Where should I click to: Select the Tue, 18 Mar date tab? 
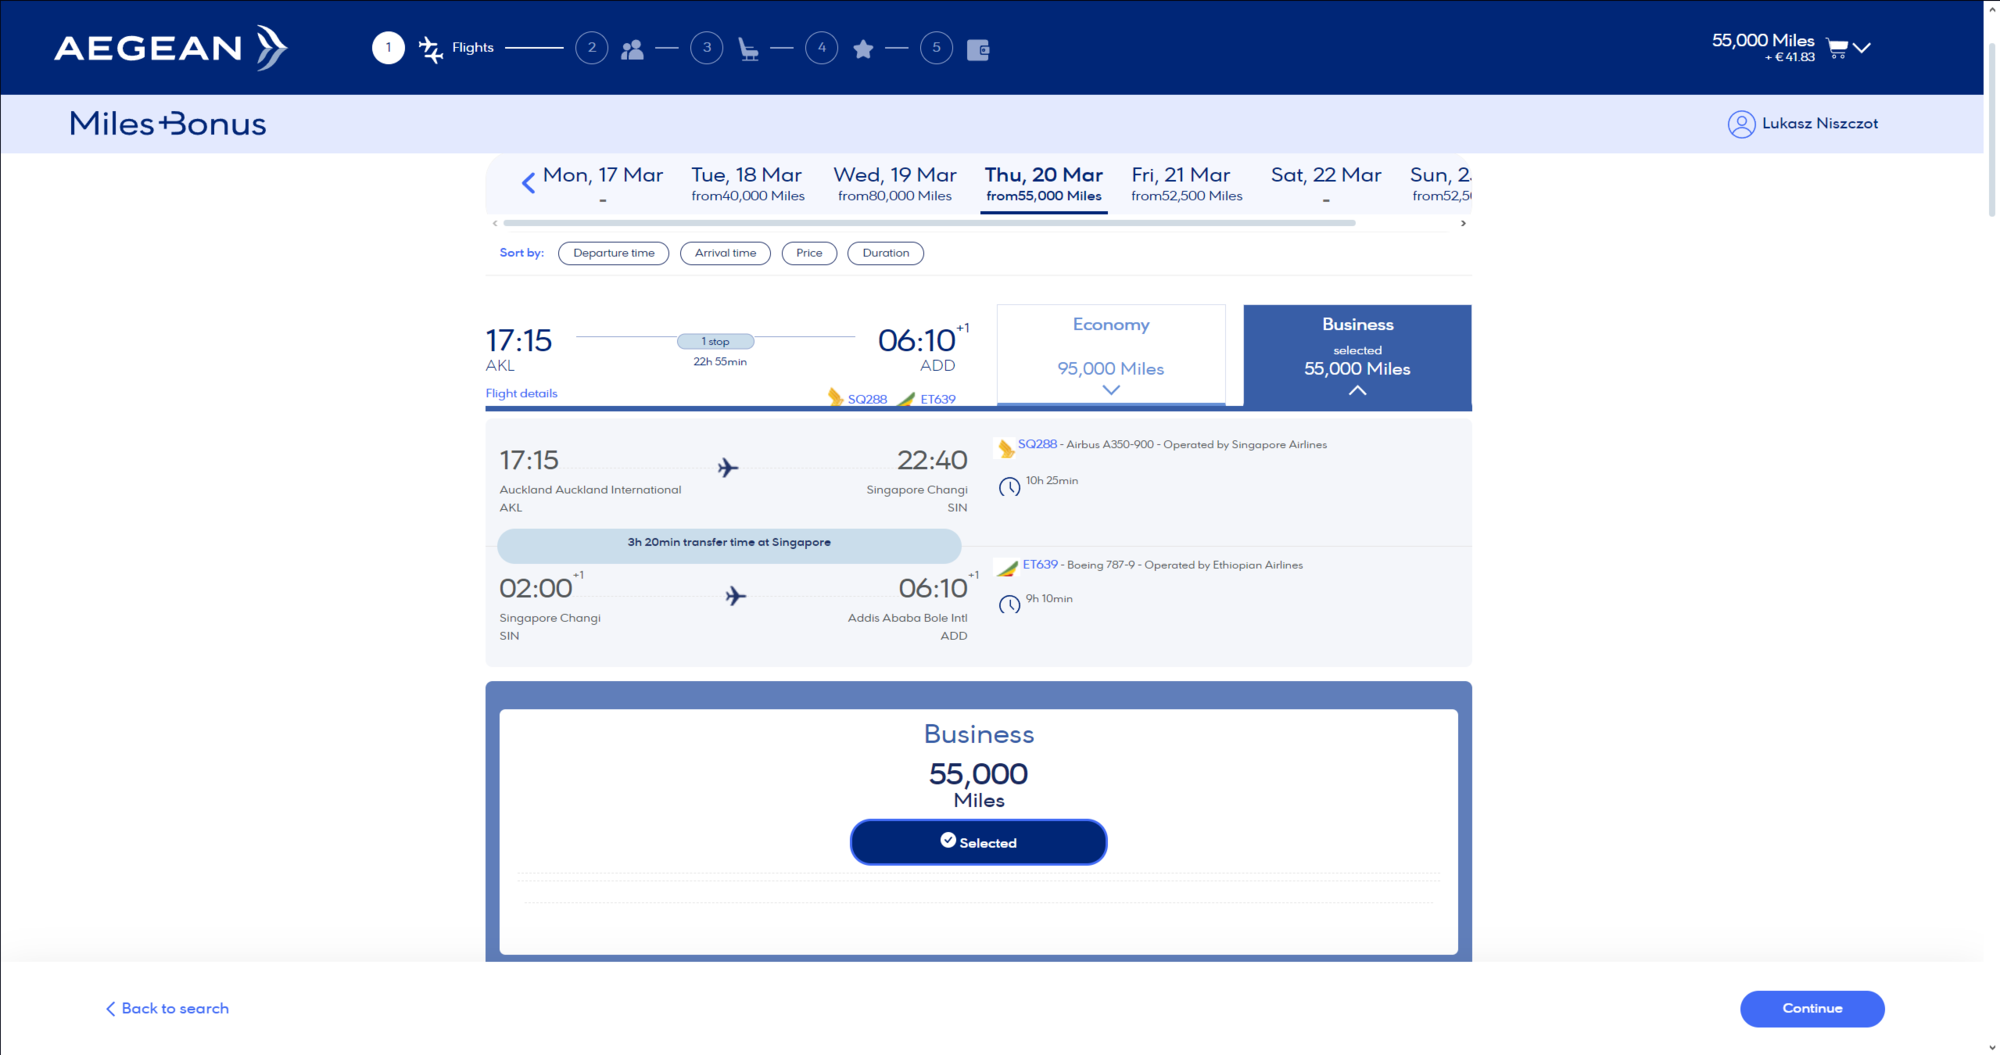click(747, 184)
